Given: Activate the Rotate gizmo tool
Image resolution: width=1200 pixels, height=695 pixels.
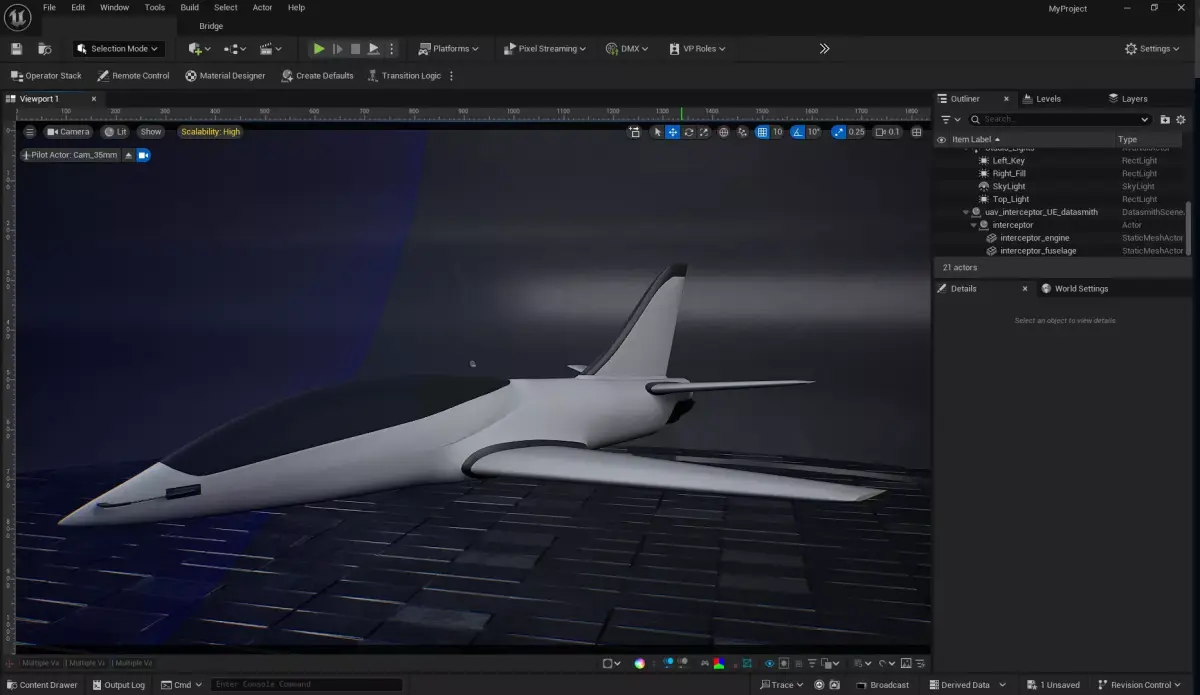Looking at the screenshot, I should pyautogui.click(x=689, y=132).
